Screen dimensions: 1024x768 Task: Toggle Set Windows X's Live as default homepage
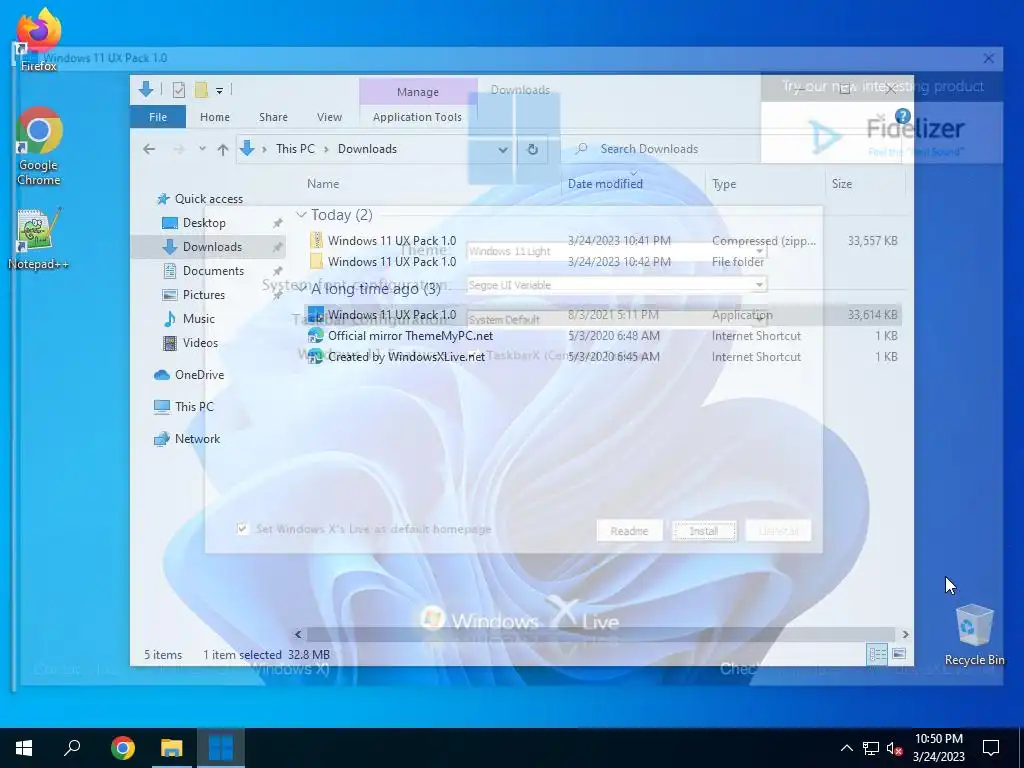coord(242,528)
